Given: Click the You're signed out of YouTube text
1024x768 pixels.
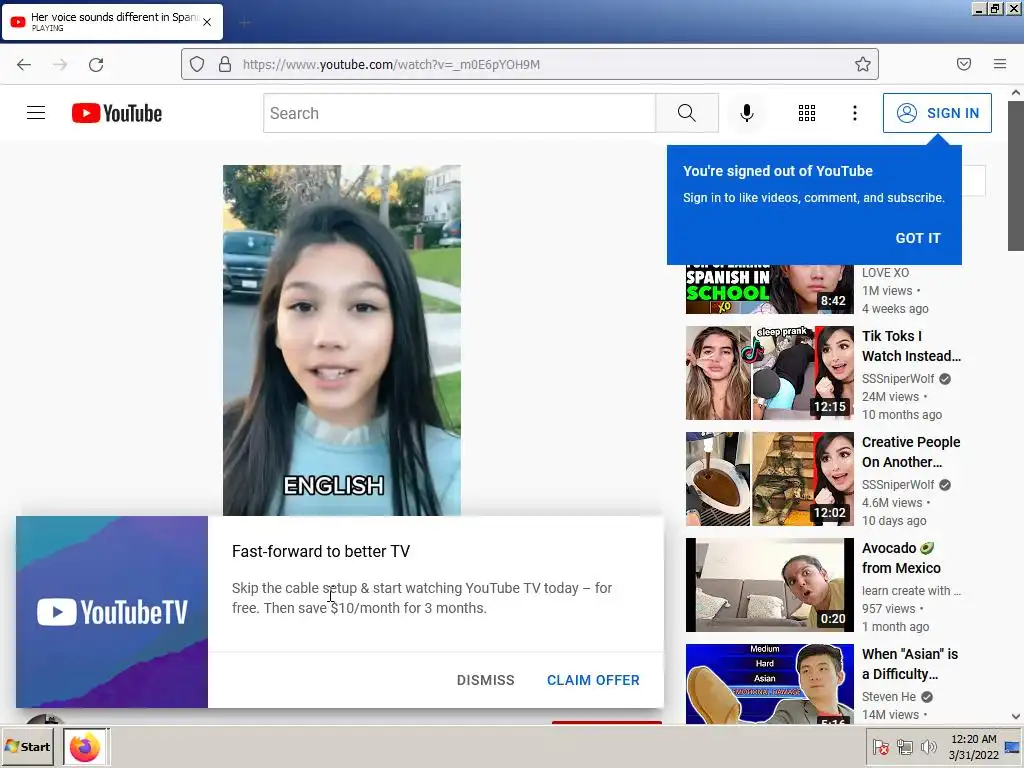Looking at the screenshot, I should click(778, 171).
